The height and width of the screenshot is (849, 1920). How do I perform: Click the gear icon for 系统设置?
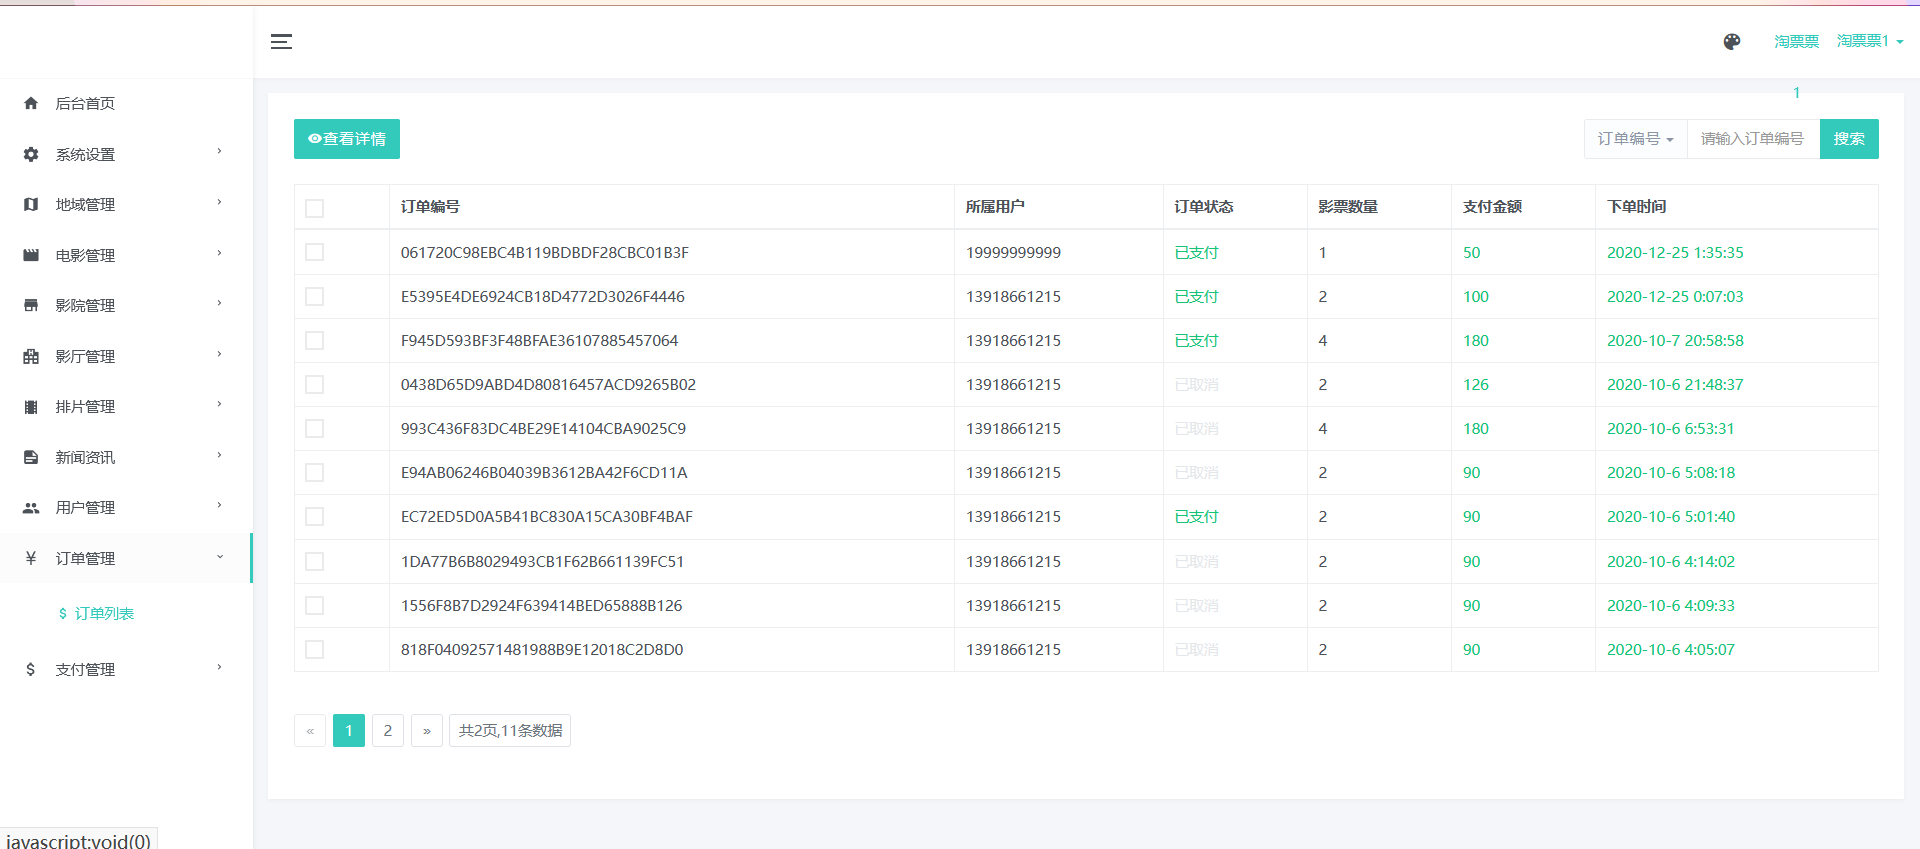31,154
